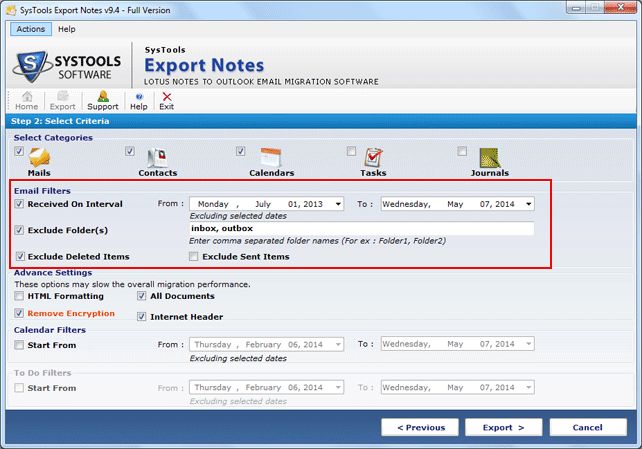Uncheck the Mails category checkbox
This screenshot has height=449, width=642.
(x=19, y=151)
